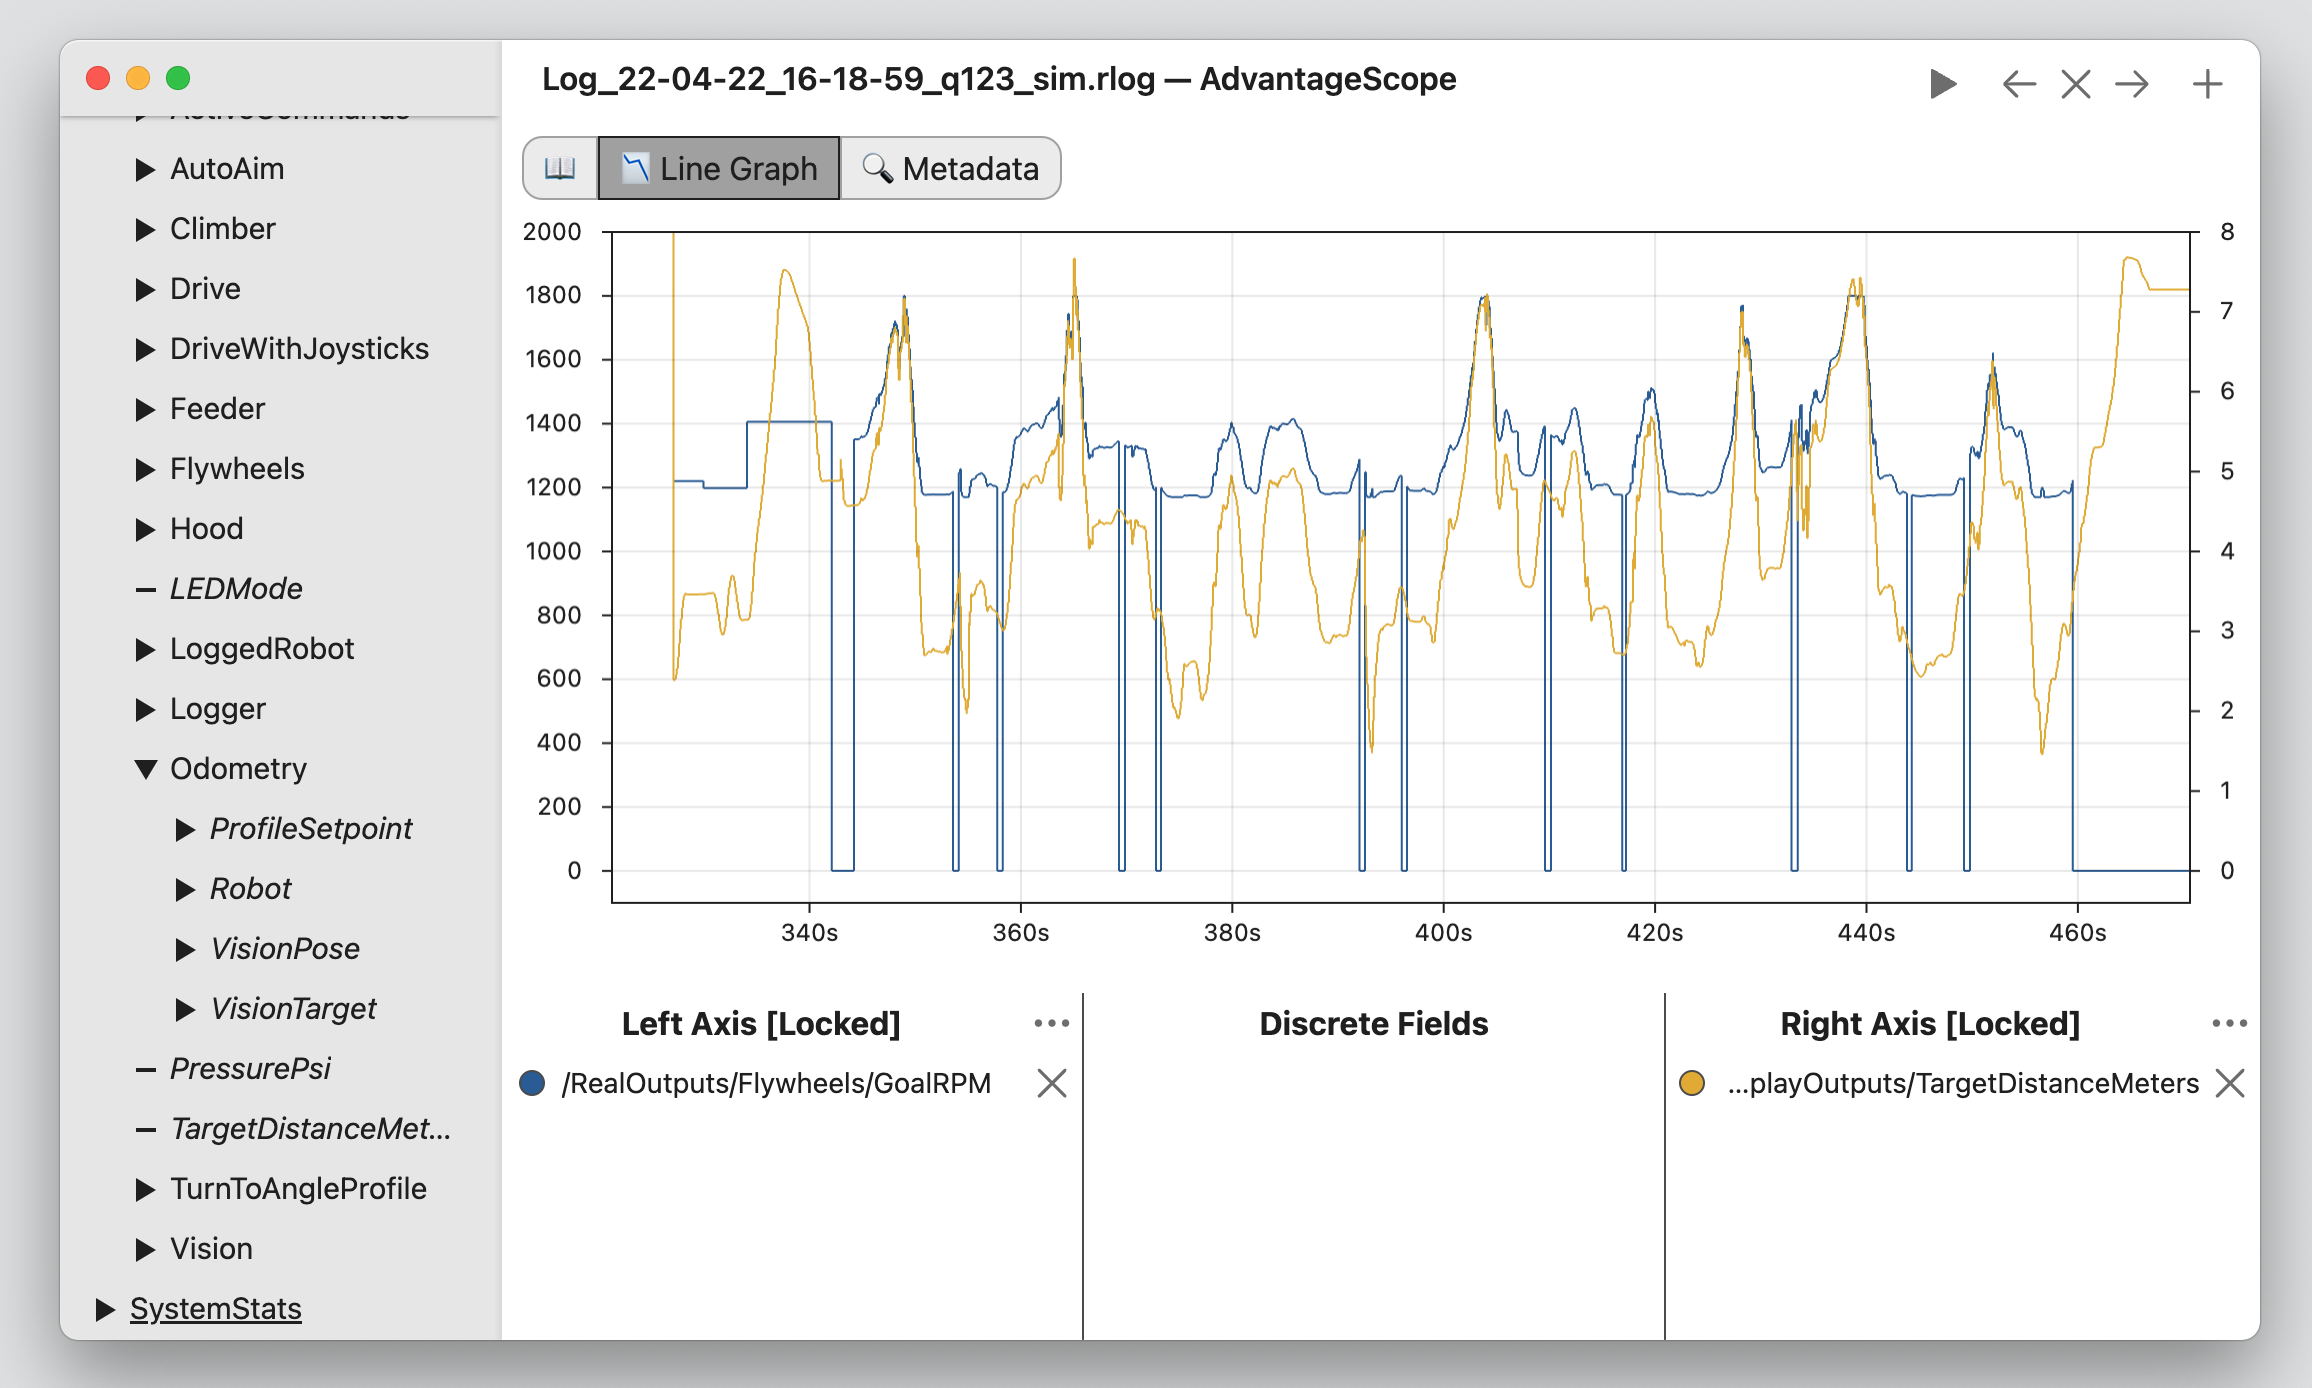
Task: Add a new tab with the plus icon
Action: coord(2207,84)
